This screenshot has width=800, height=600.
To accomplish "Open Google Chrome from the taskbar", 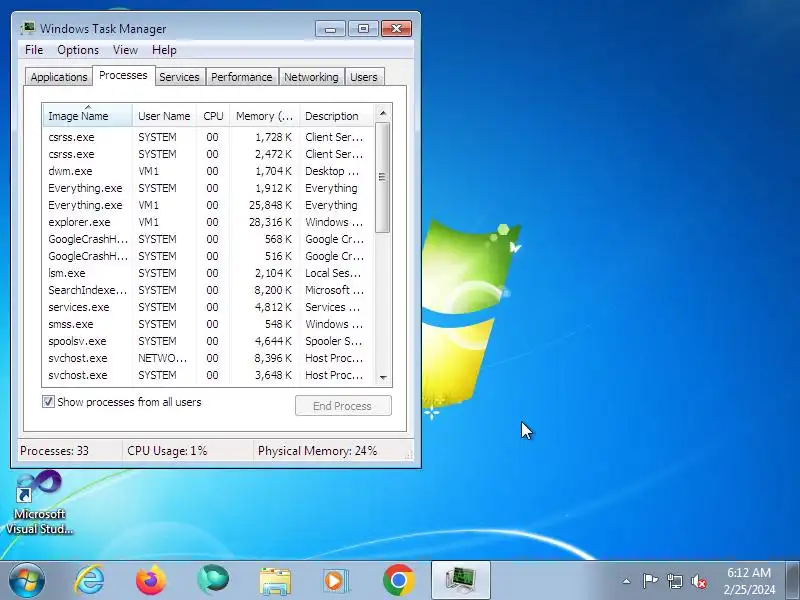I will coord(399,580).
